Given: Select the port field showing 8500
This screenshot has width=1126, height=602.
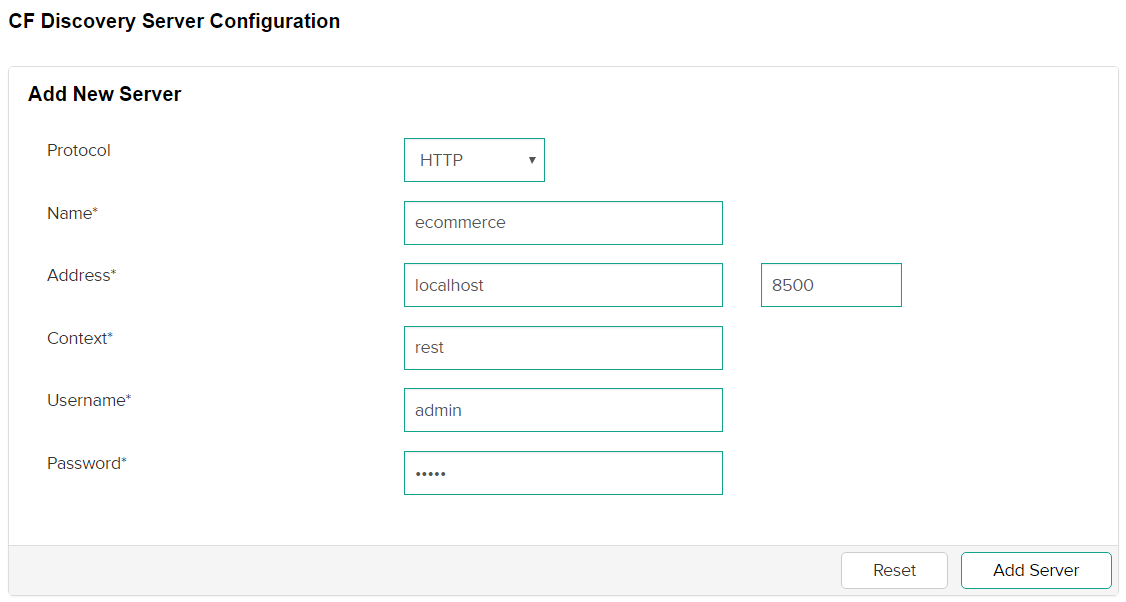Looking at the screenshot, I should pos(831,285).
